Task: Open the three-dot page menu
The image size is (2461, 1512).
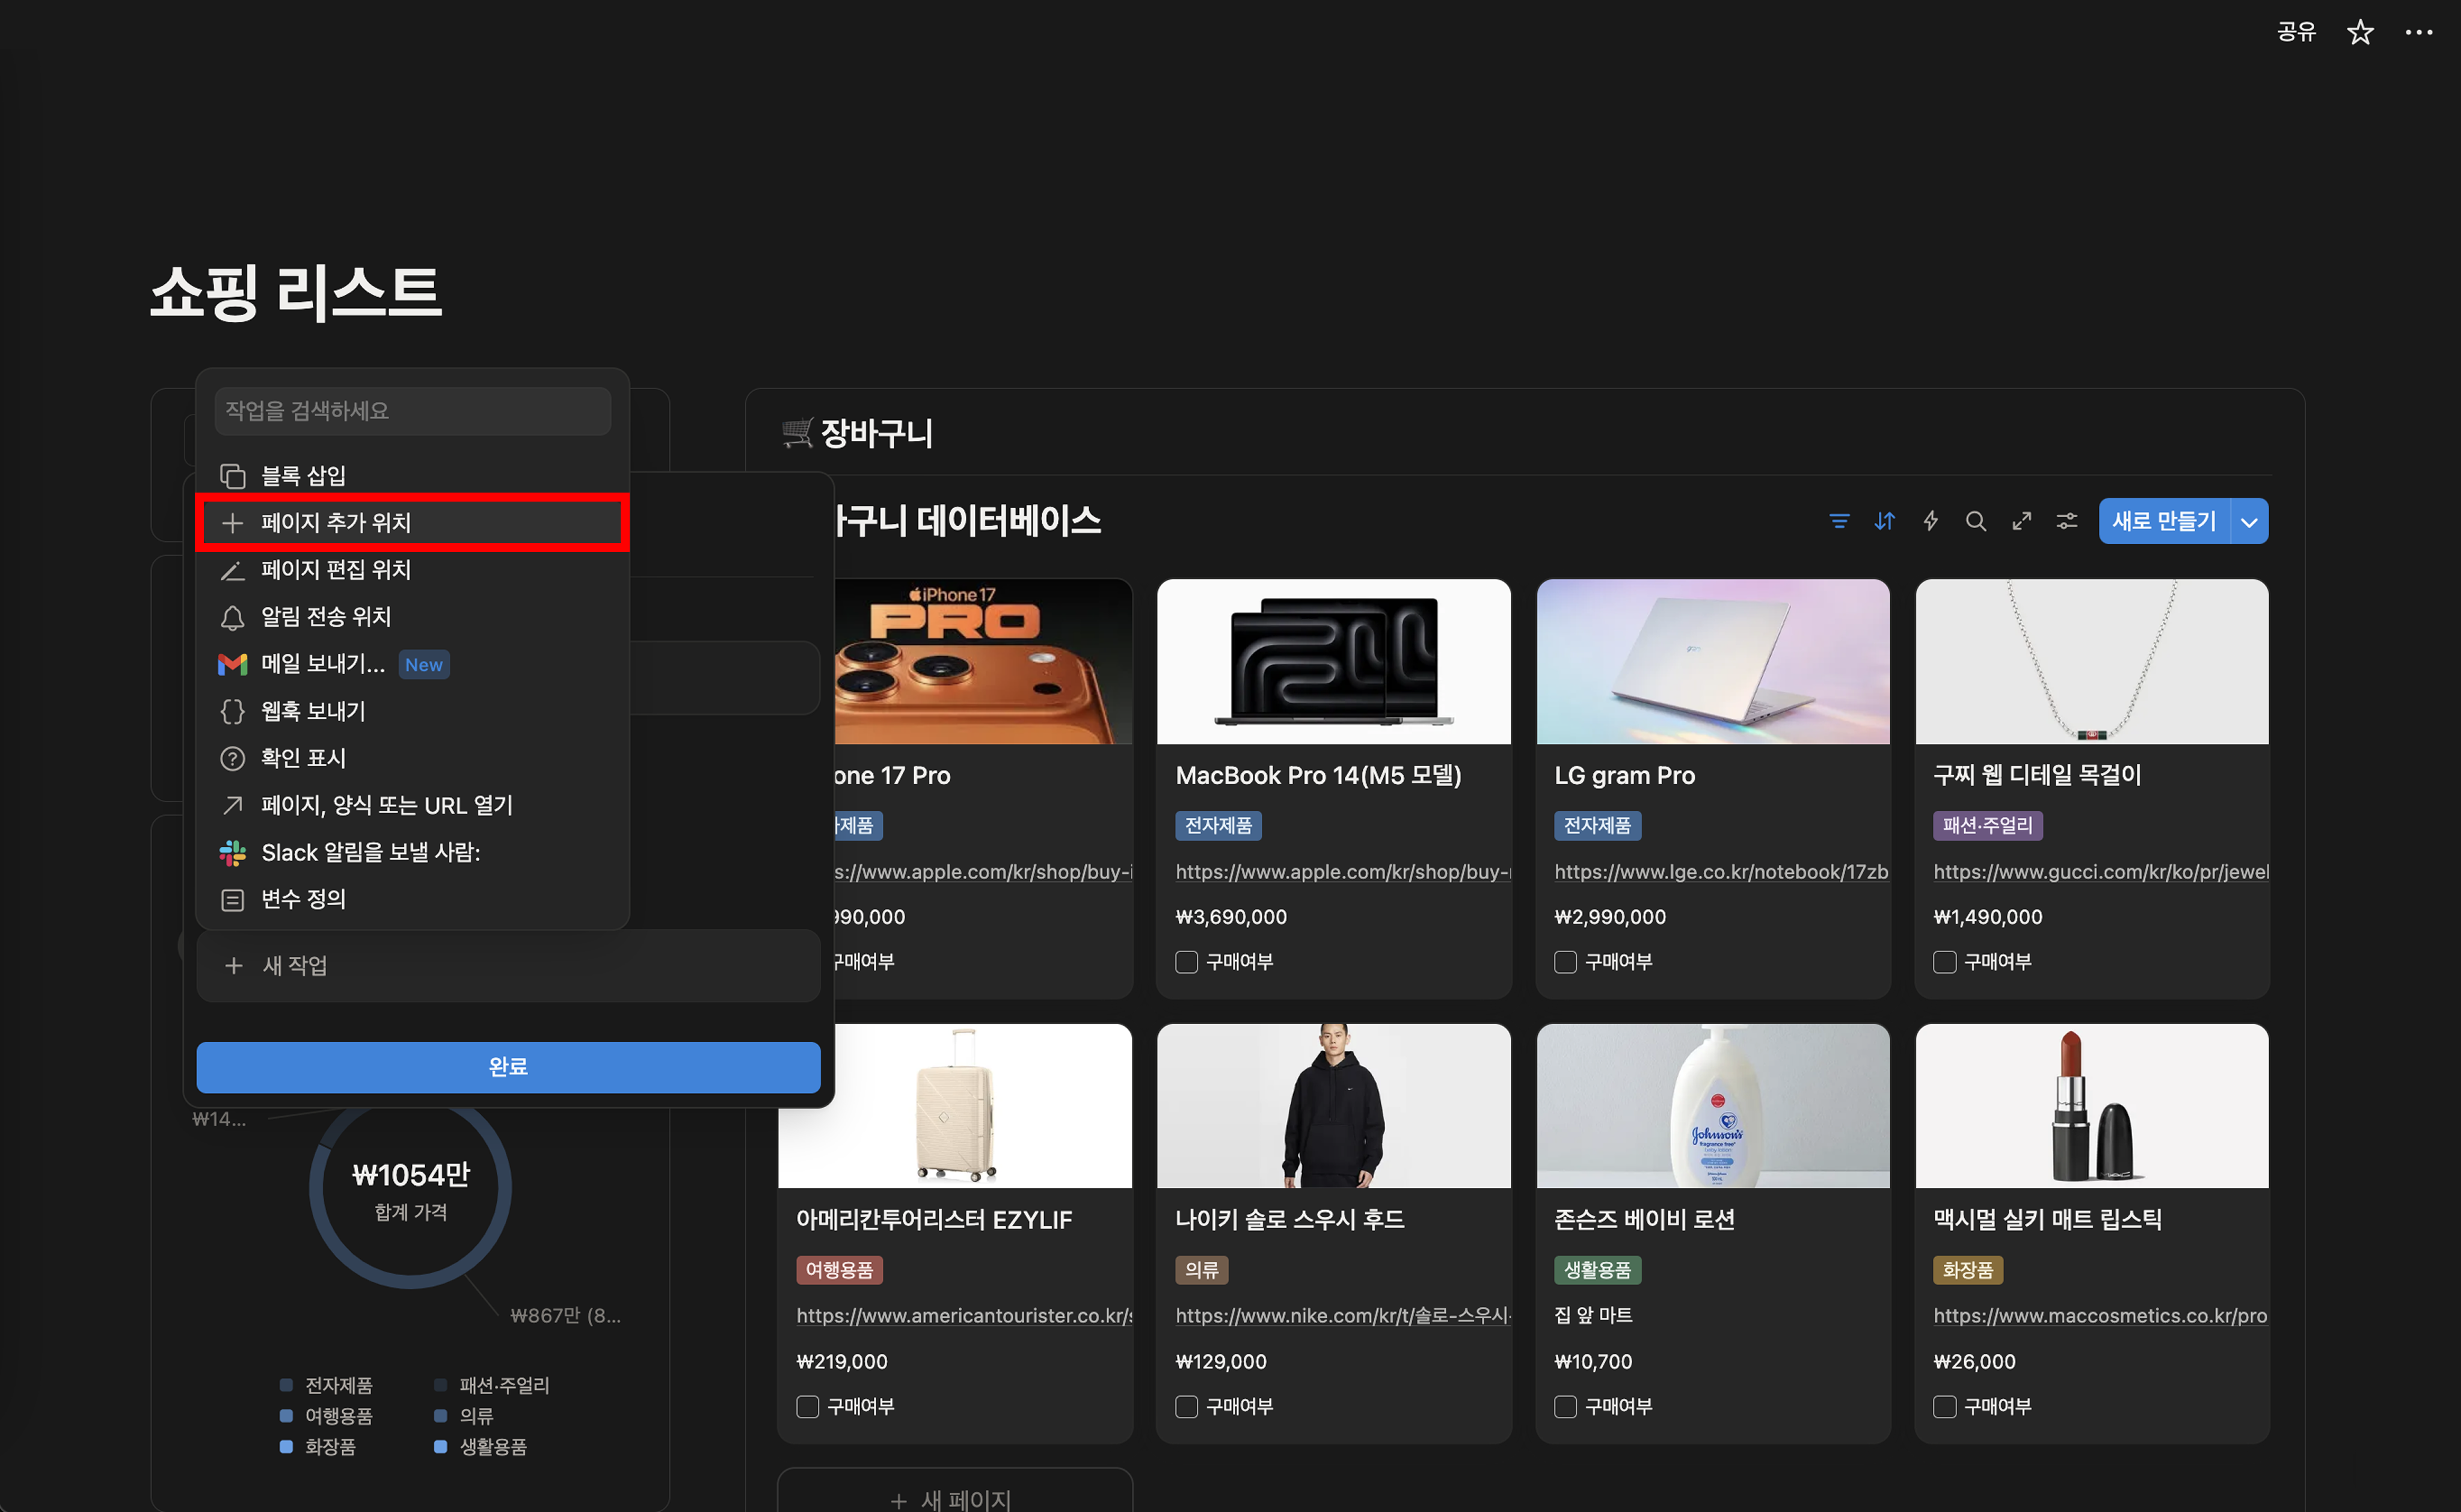Action: point(2418,32)
